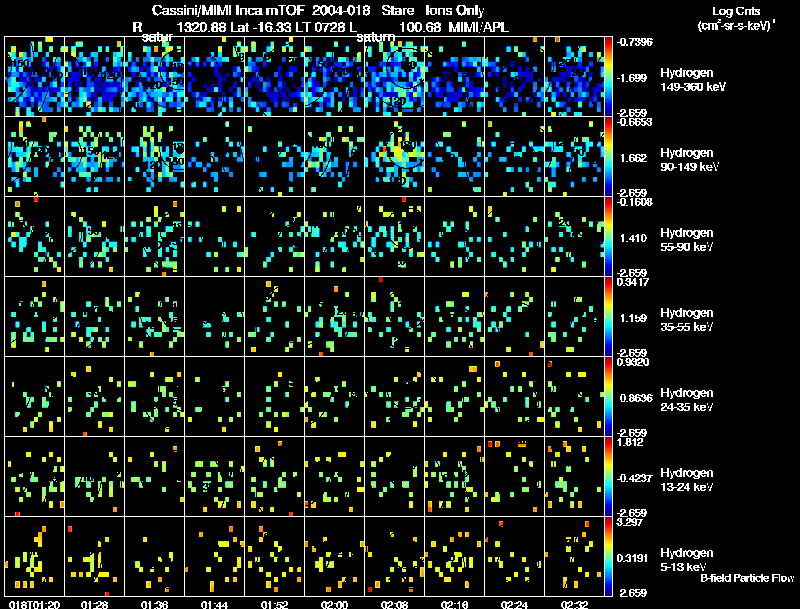
Task: Click the 13-24 keV panel at 02:24
Action: tap(515, 476)
